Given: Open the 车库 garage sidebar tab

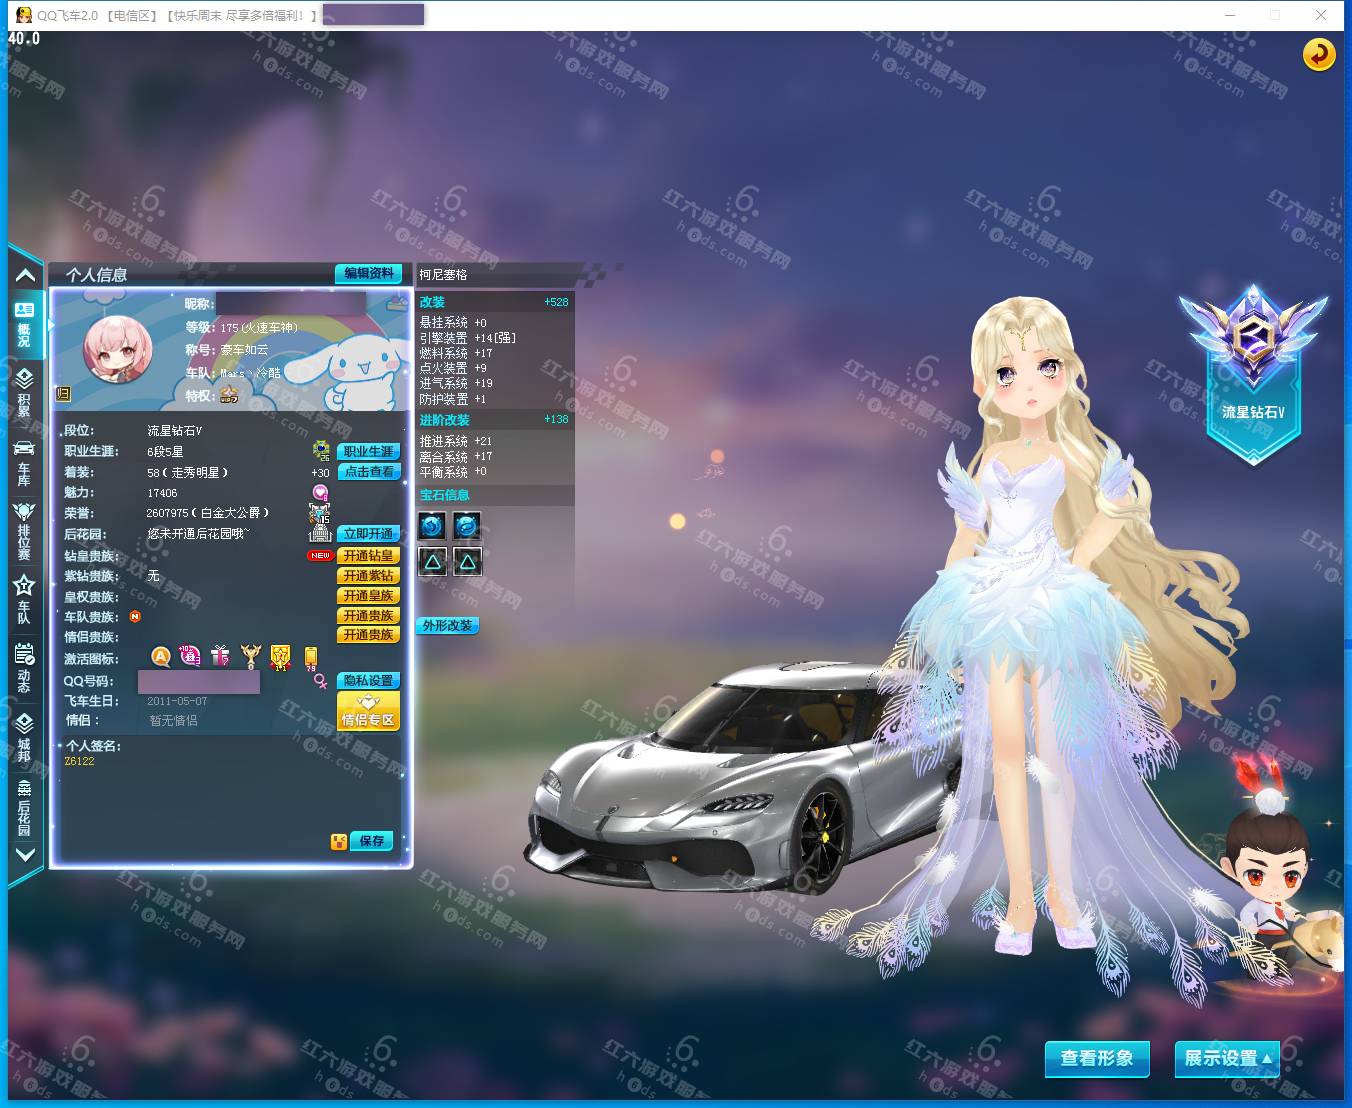Looking at the screenshot, I should point(24,462).
